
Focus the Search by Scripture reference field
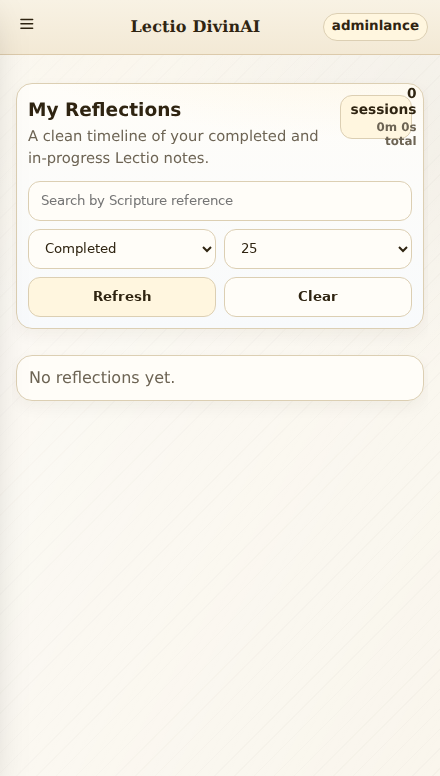(x=220, y=201)
